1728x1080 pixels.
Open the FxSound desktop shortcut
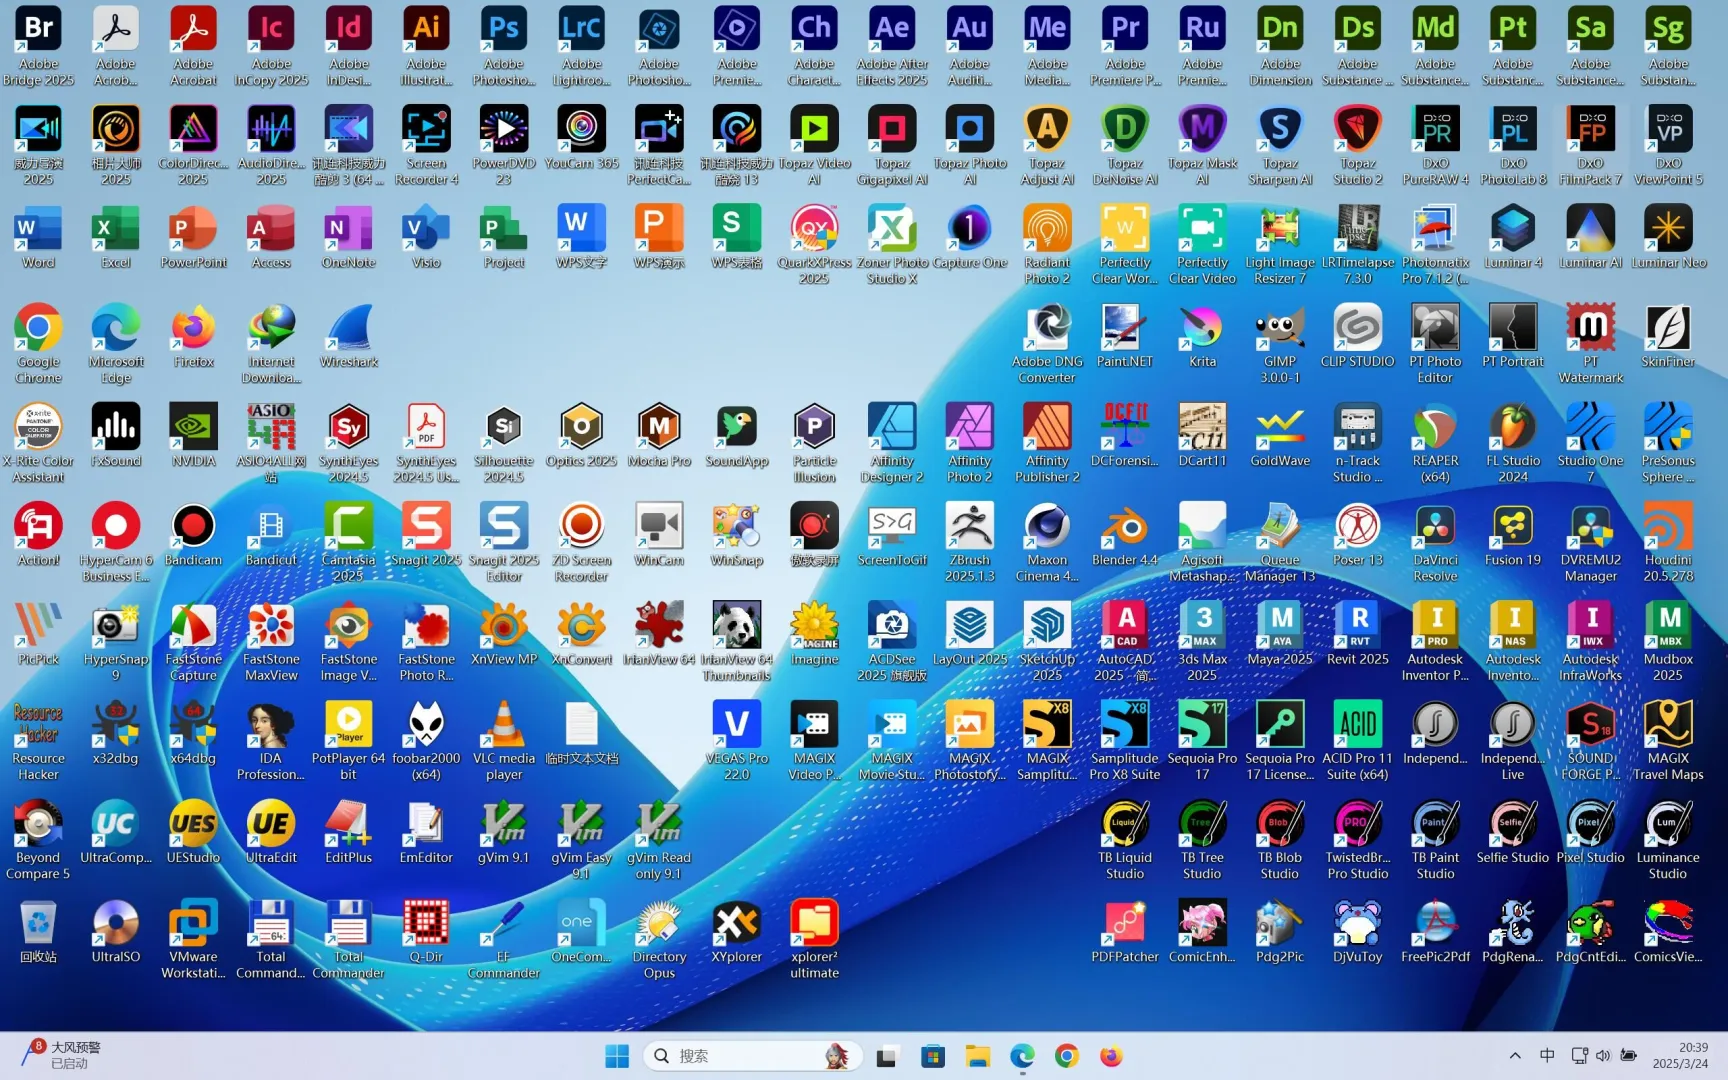(x=116, y=435)
